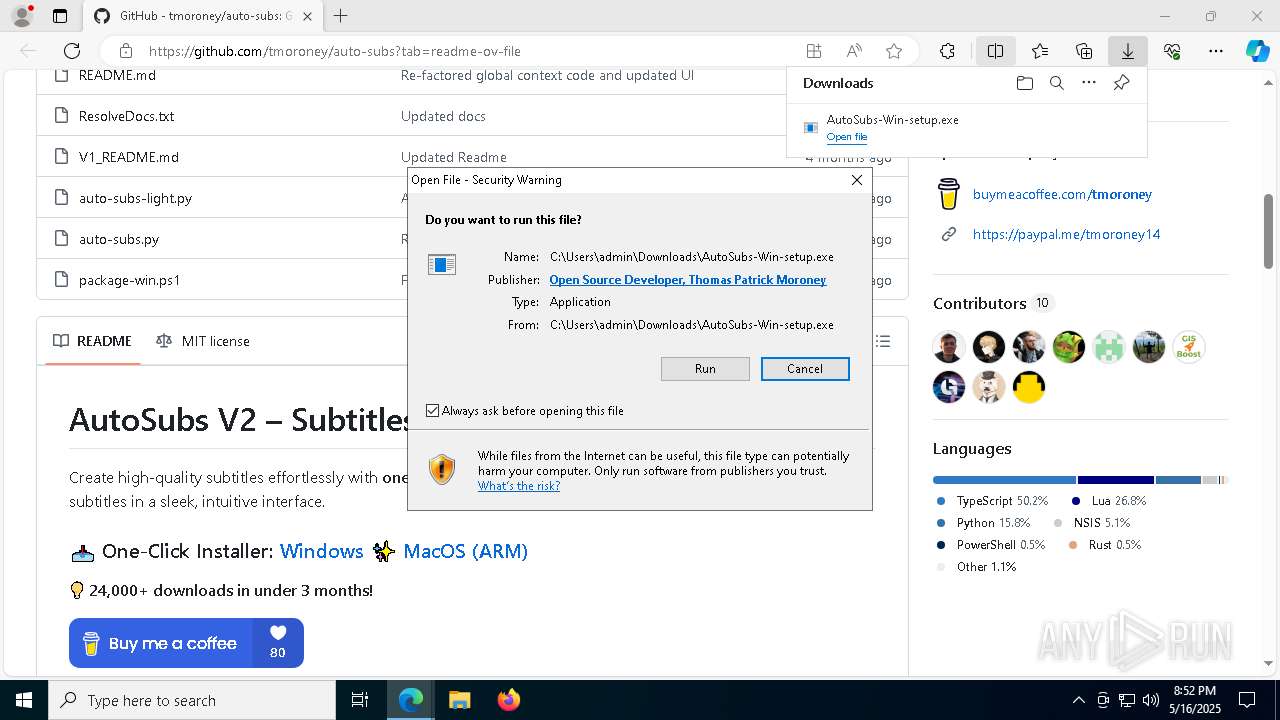
Task: Close the GitHub auto-subs tab
Action: click(308, 16)
